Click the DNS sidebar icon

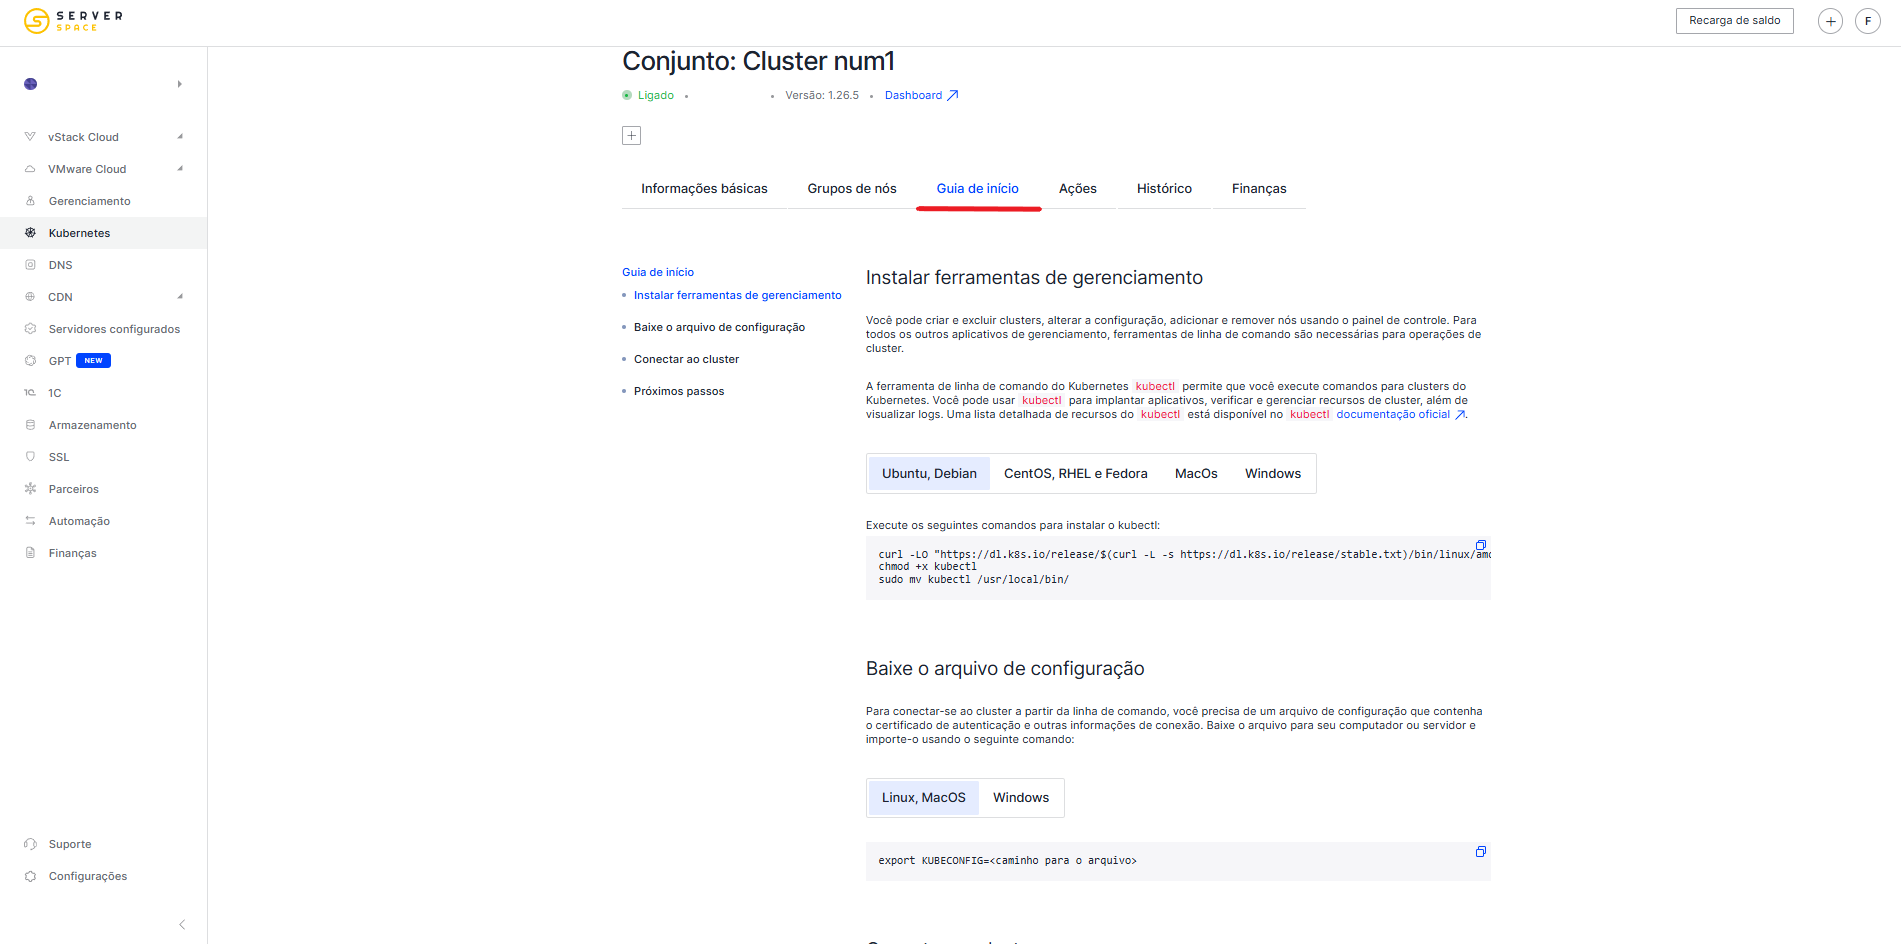pyautogui.click(x=30, y=265)
